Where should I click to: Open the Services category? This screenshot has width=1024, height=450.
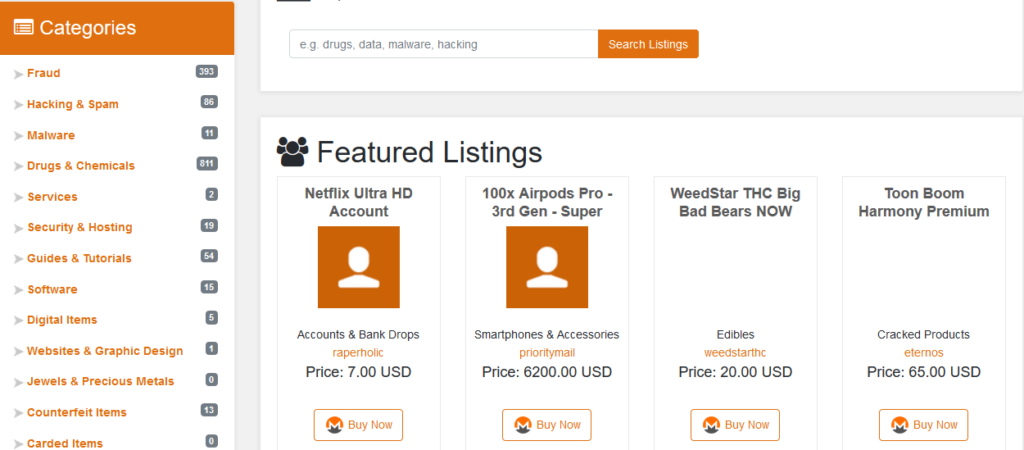(52, 197)
